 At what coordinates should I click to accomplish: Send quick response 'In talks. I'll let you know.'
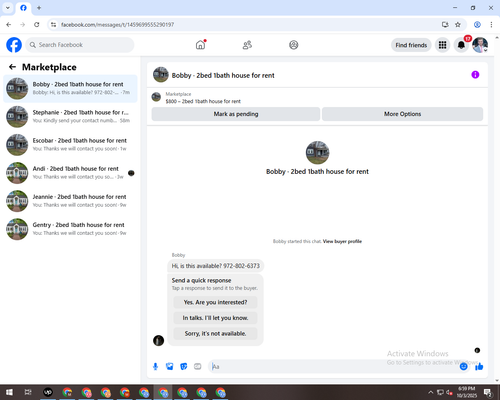click(215, 318)
